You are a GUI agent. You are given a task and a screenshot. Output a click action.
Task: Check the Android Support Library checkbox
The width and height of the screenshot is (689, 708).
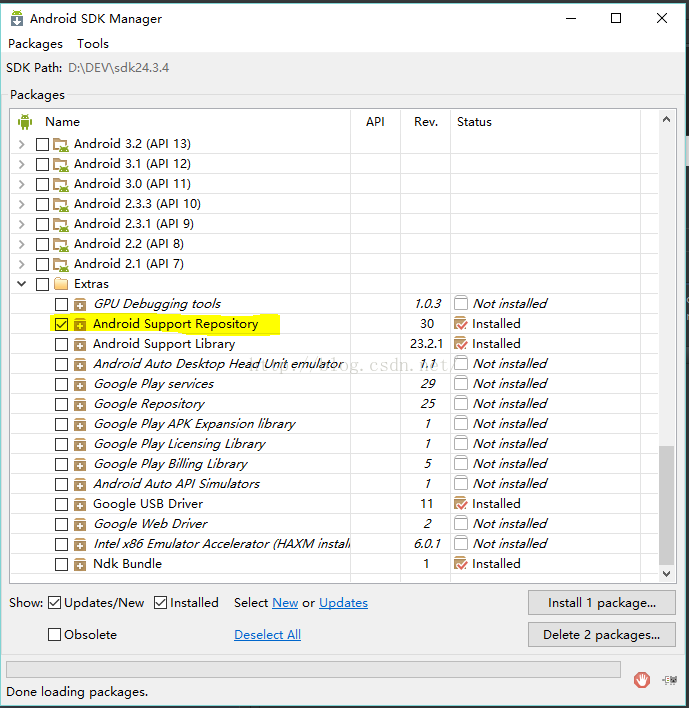(61, 345)
